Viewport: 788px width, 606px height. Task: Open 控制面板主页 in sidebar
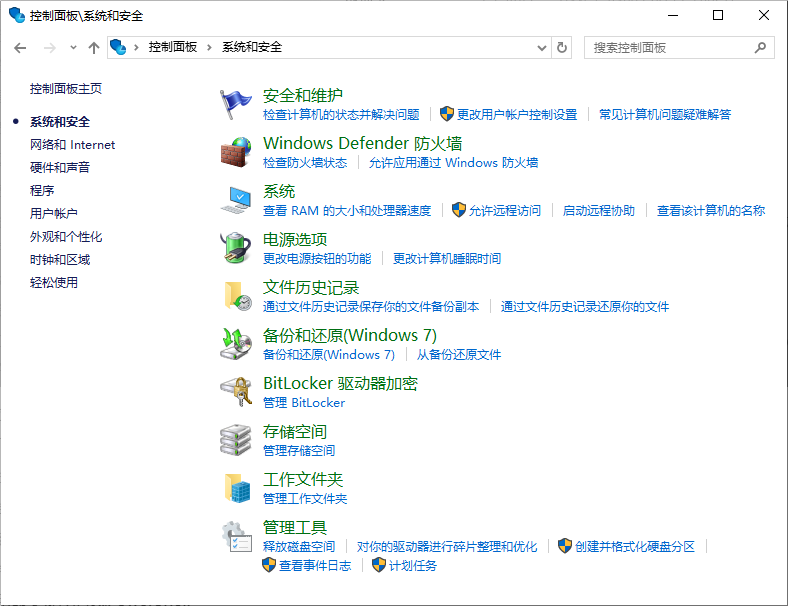click(66, 89)
